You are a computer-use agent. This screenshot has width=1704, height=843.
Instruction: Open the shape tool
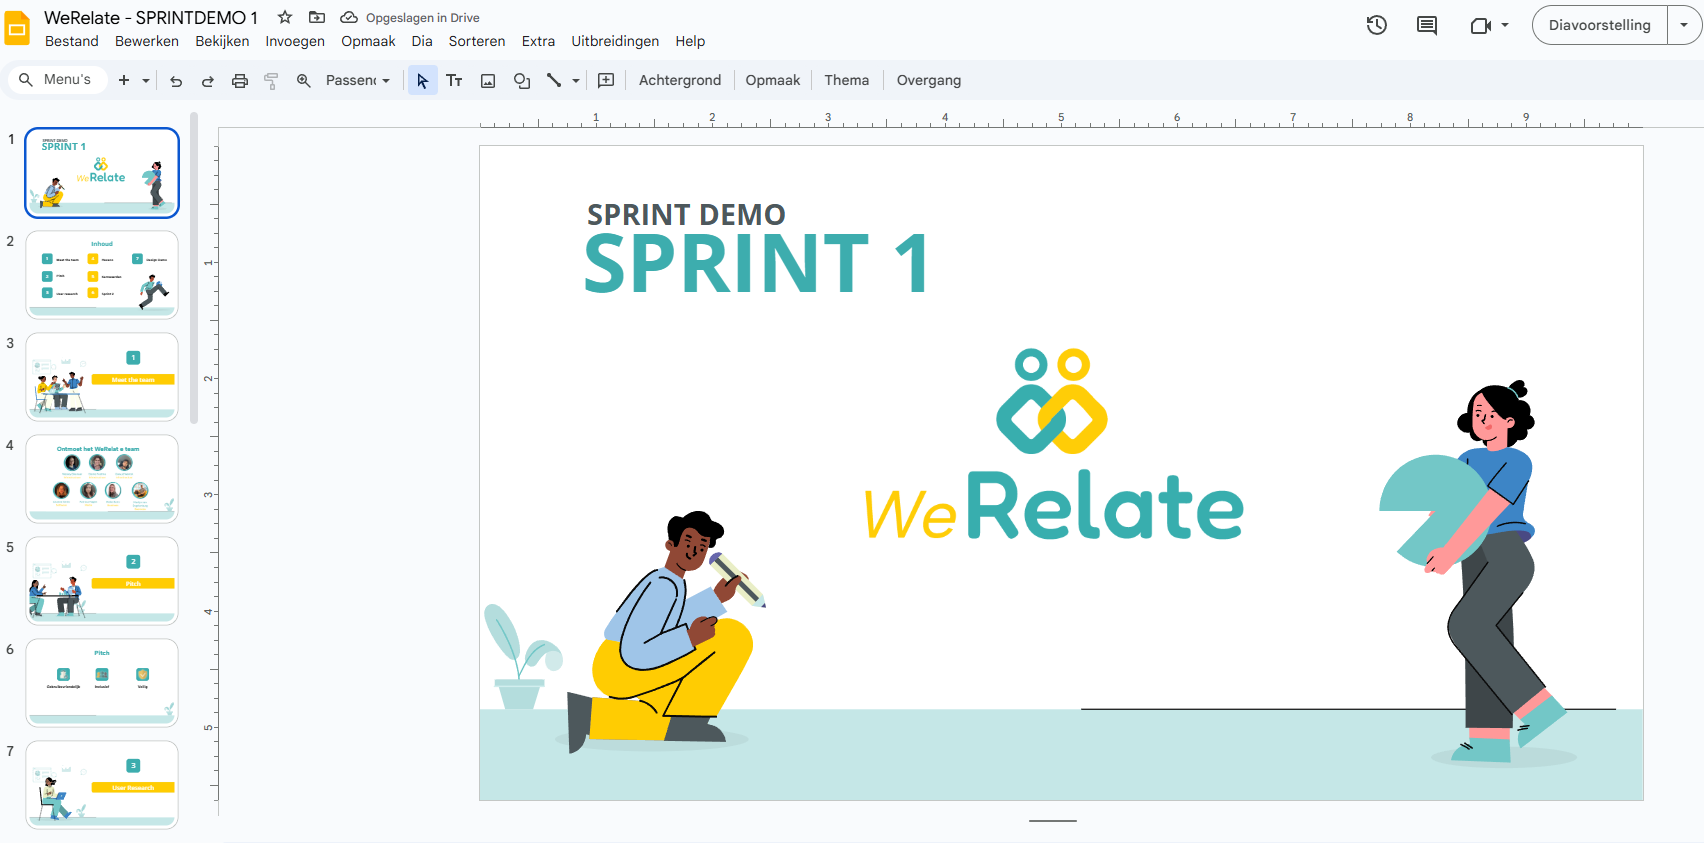(x=521, y=81)
